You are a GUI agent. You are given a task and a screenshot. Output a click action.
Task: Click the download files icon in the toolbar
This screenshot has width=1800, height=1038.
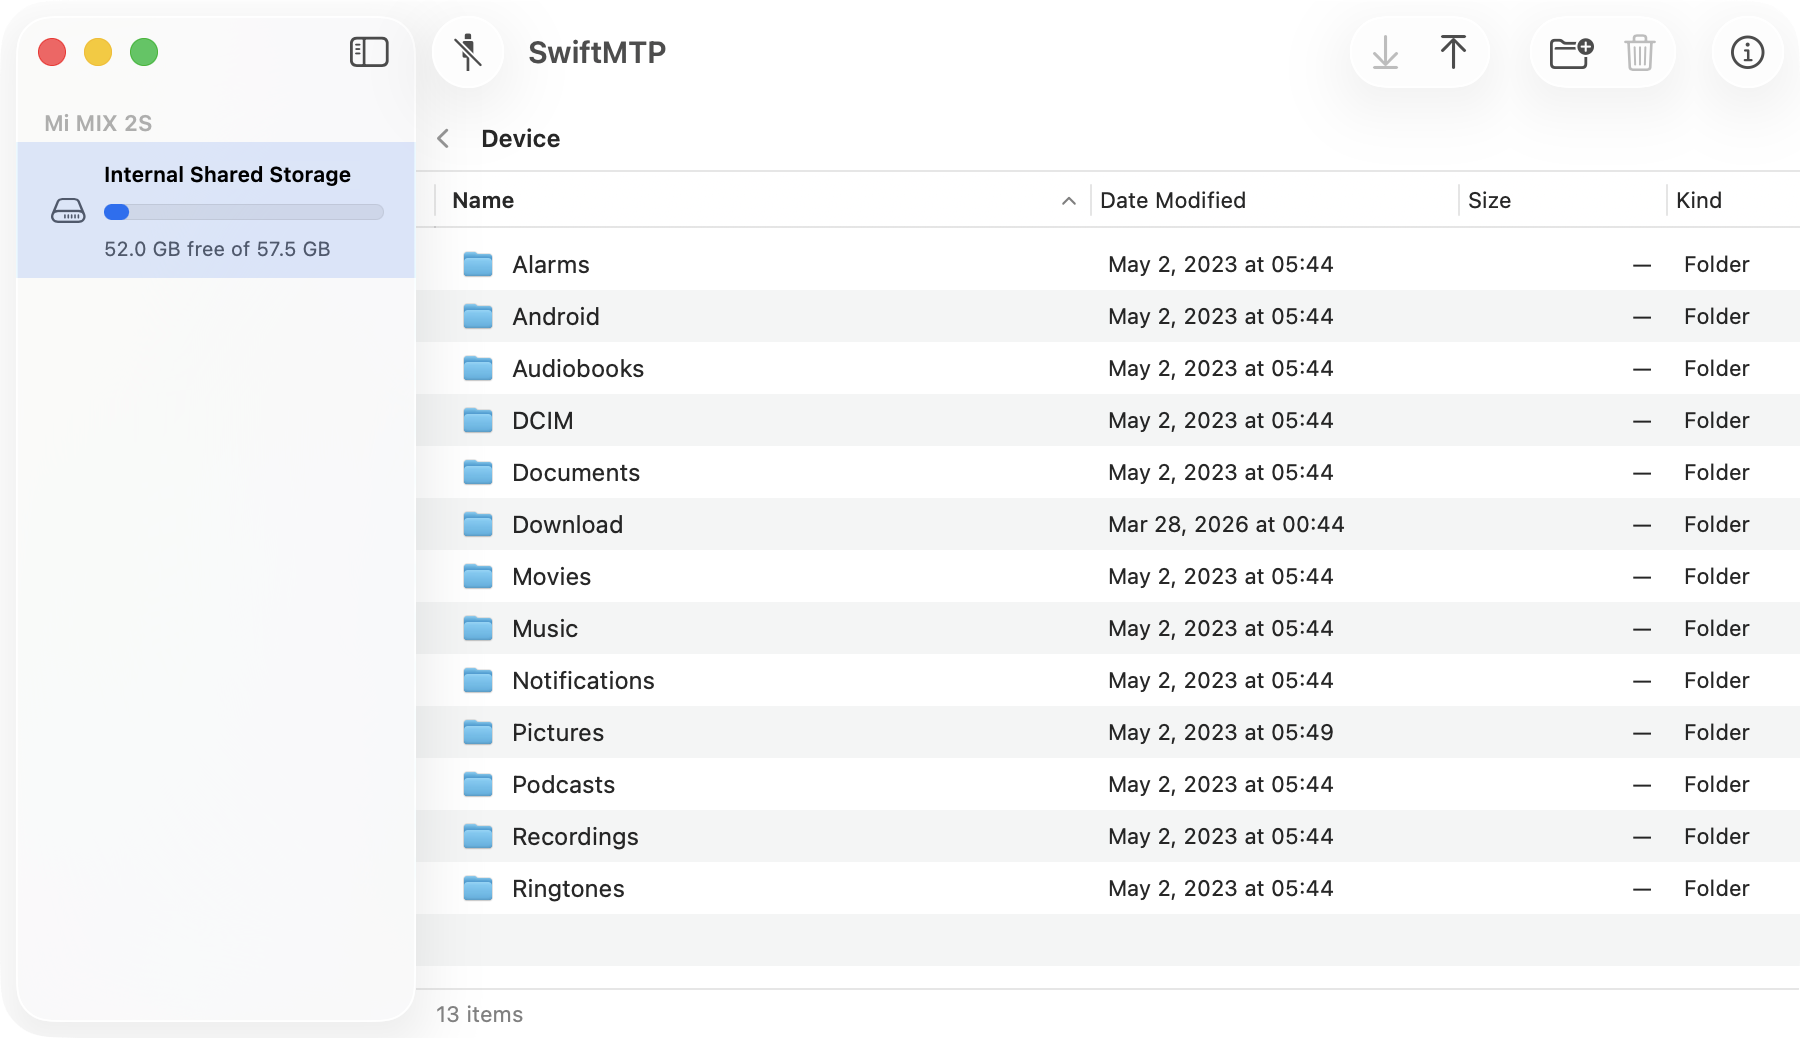click(x=1385, y=51)
